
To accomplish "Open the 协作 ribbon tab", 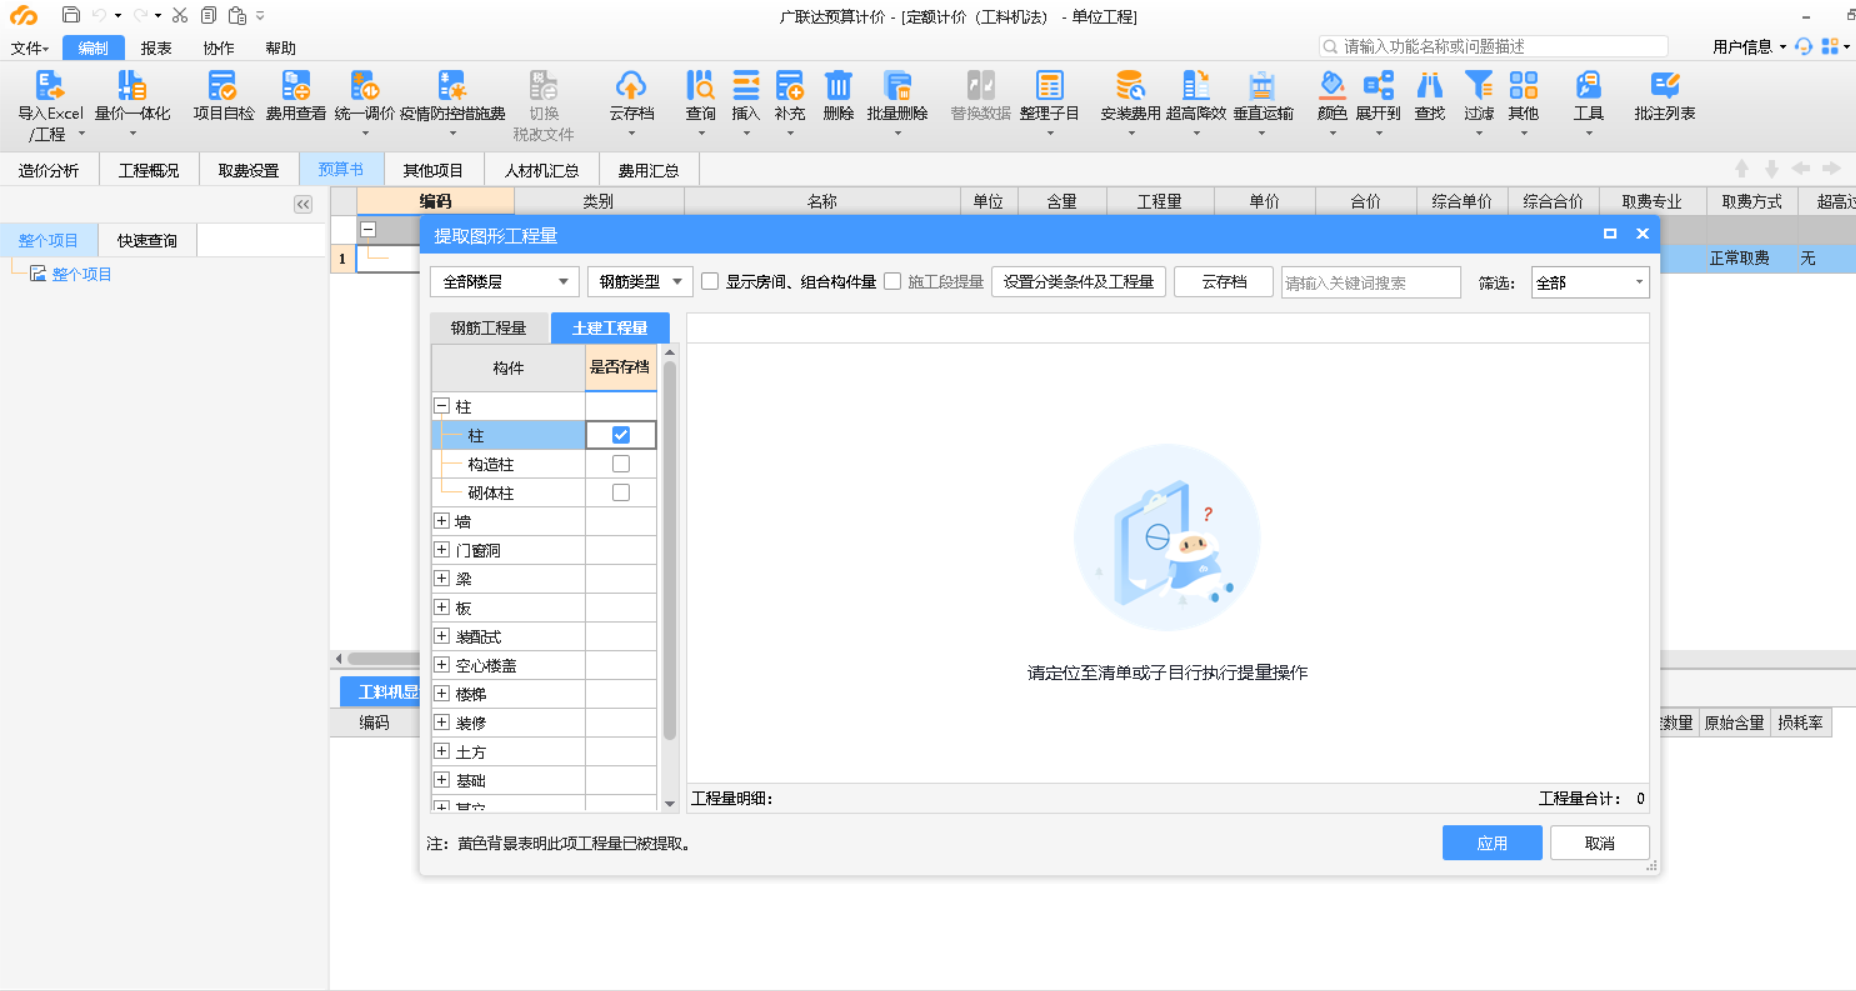I will tap(218, 48).
